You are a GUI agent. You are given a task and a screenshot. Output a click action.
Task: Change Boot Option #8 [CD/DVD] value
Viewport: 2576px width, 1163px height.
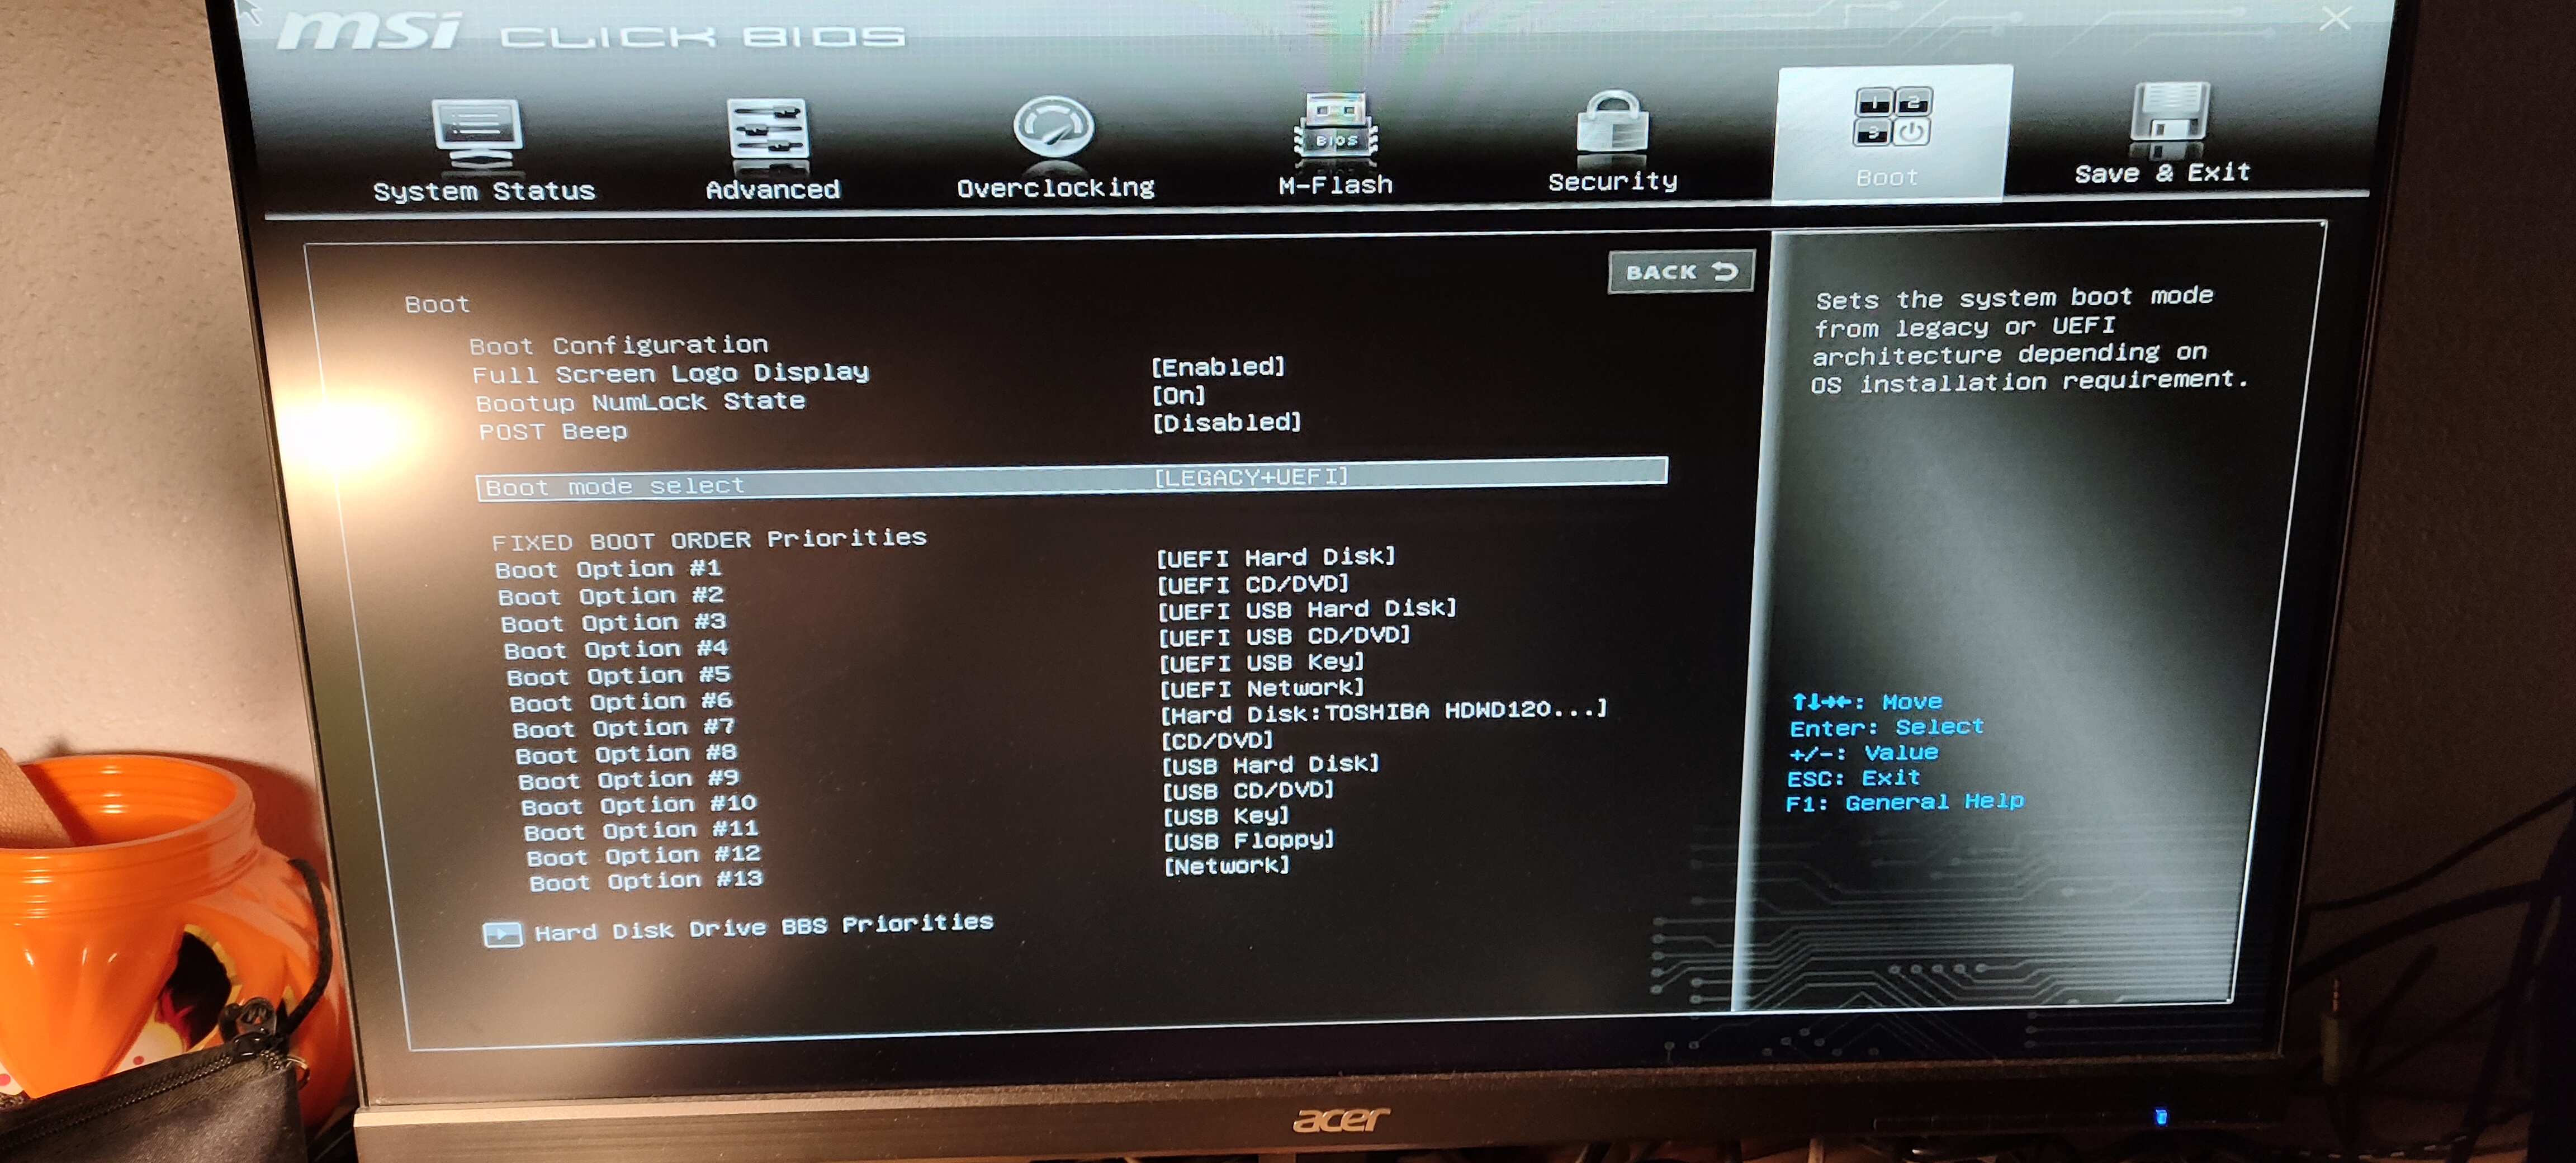(x=1217, y=740)
